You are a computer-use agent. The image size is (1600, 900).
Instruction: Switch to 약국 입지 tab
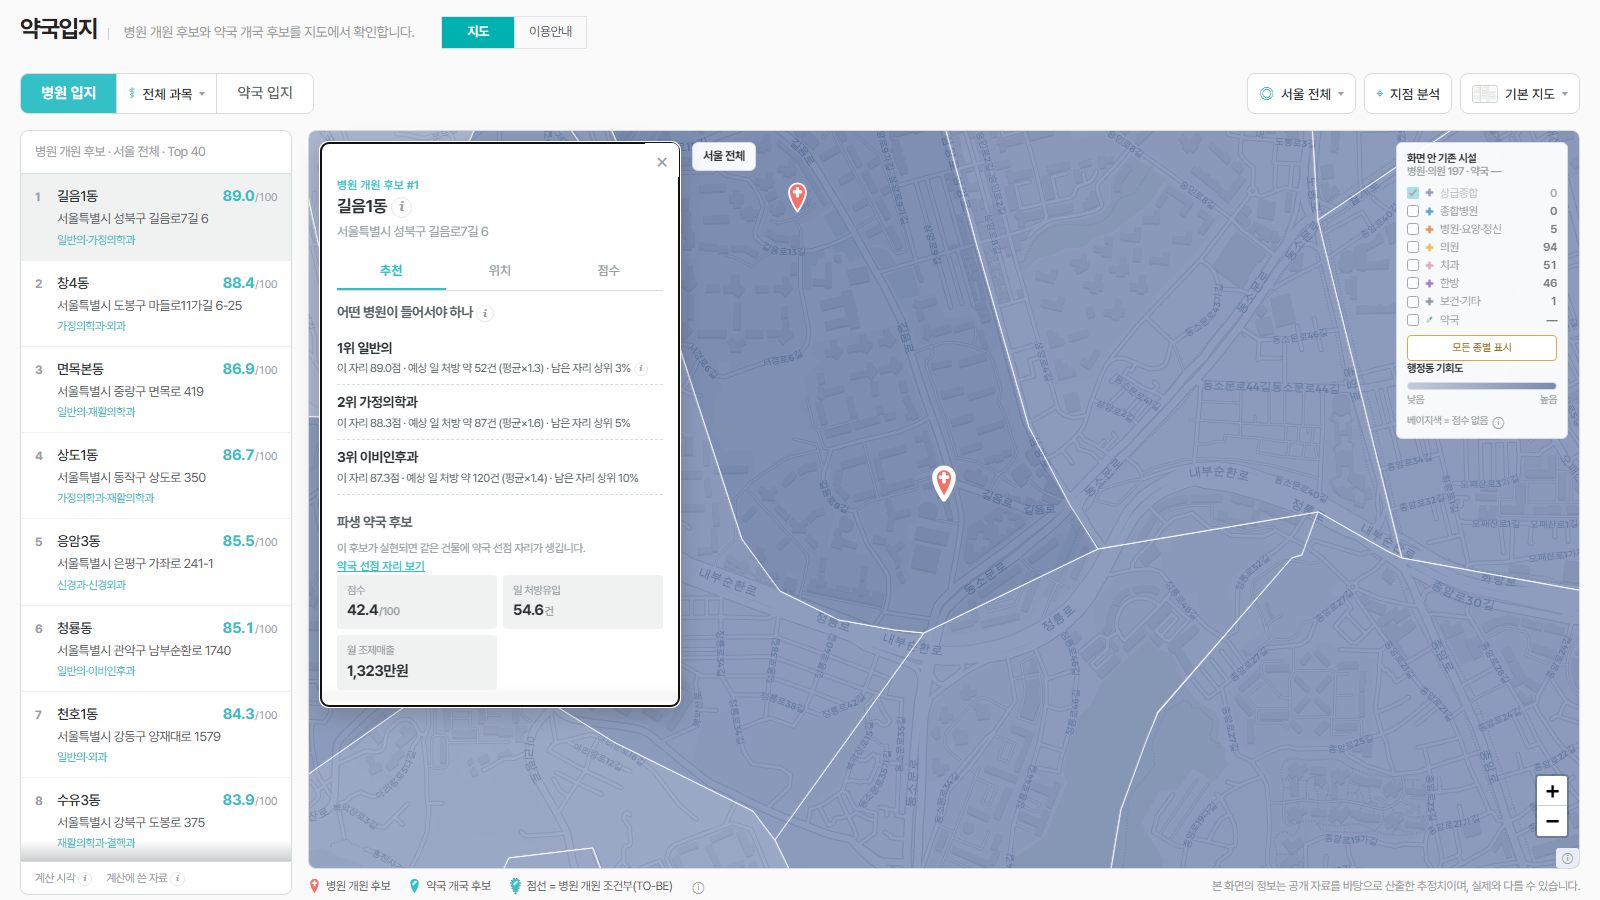click(265, 93)
